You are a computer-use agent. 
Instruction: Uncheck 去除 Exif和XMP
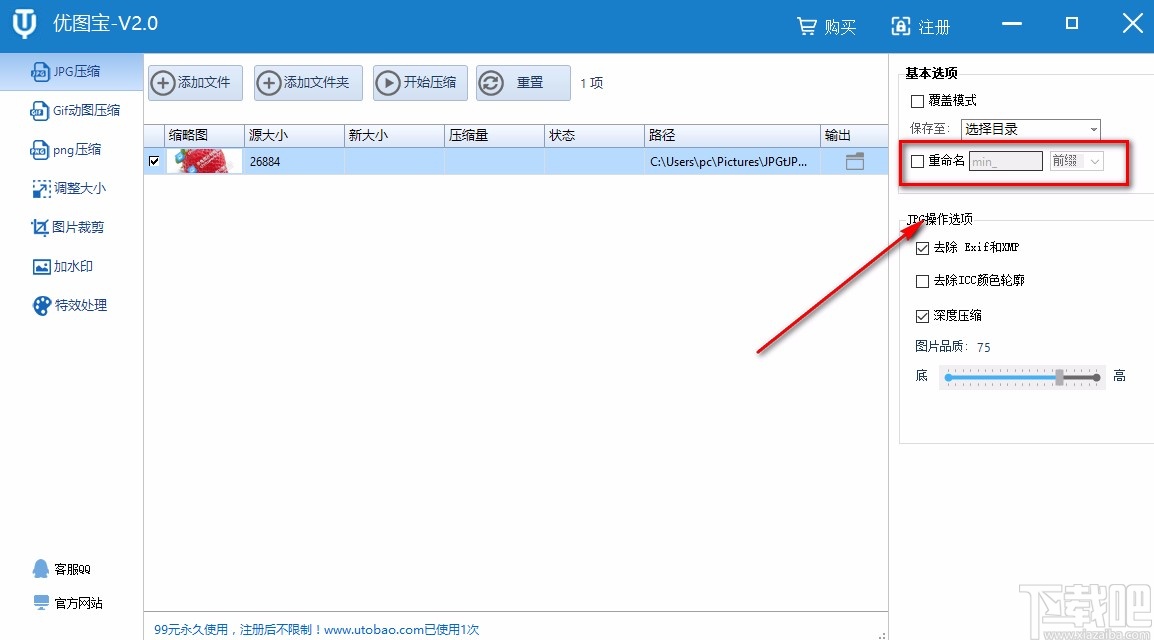(922, 248)
